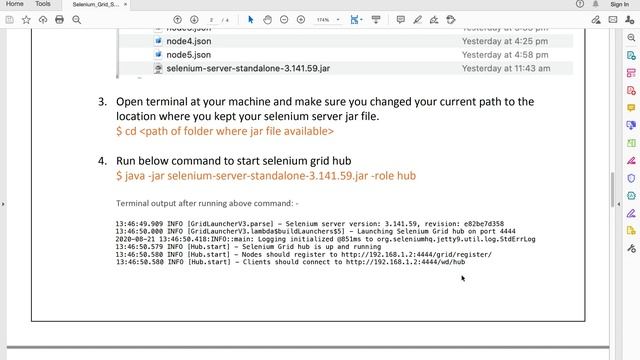
Task: Zoom out with the minus circle
Action: click(284, 20)
